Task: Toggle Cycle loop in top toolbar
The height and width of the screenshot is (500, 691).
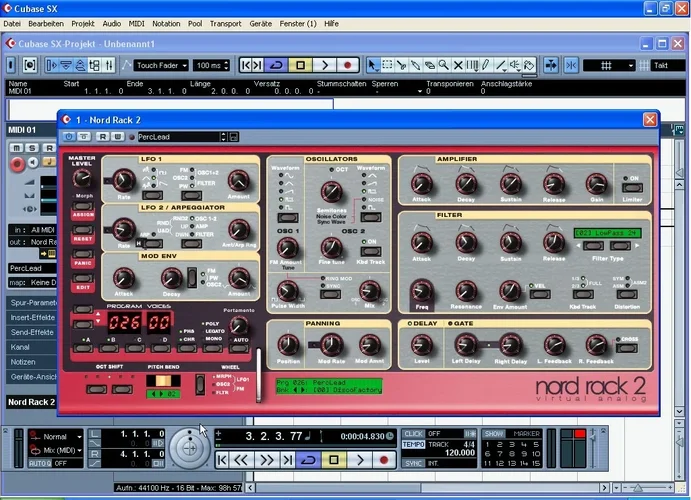Action: pos(276,65)
